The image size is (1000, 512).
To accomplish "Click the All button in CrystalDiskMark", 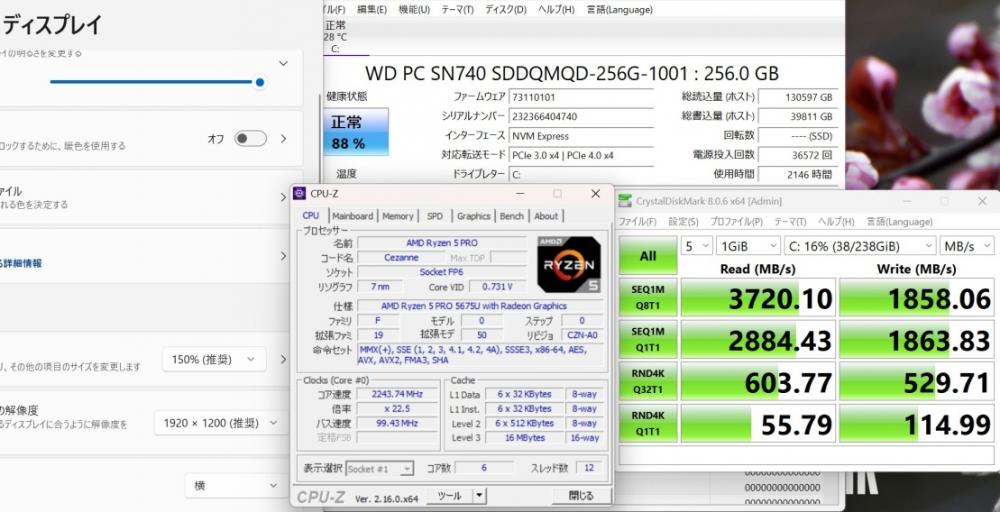I will (647, 256).
